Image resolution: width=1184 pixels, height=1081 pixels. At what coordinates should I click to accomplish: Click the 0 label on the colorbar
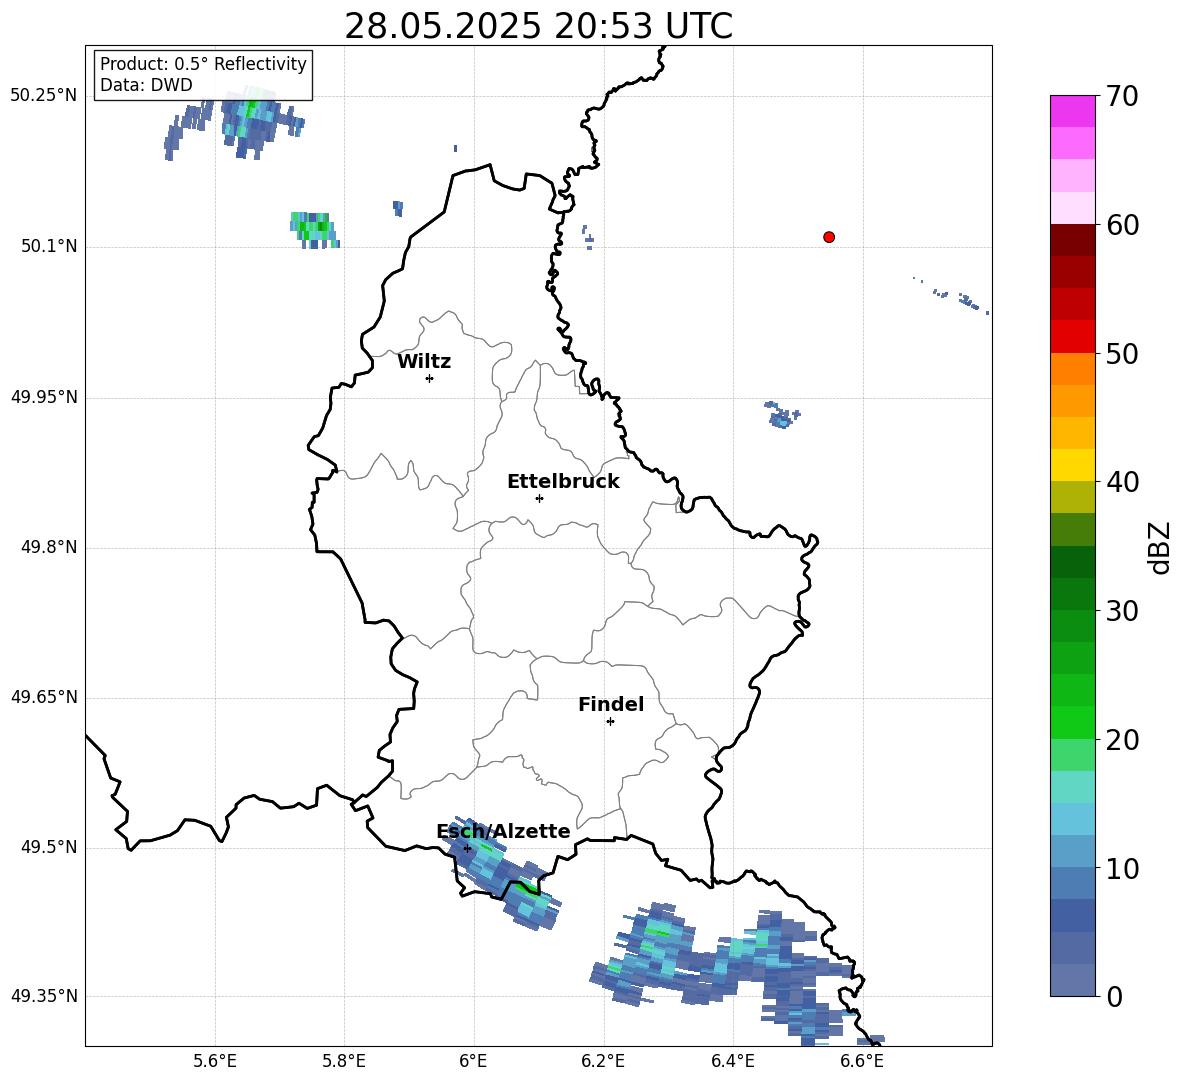tap(1114, 997)
